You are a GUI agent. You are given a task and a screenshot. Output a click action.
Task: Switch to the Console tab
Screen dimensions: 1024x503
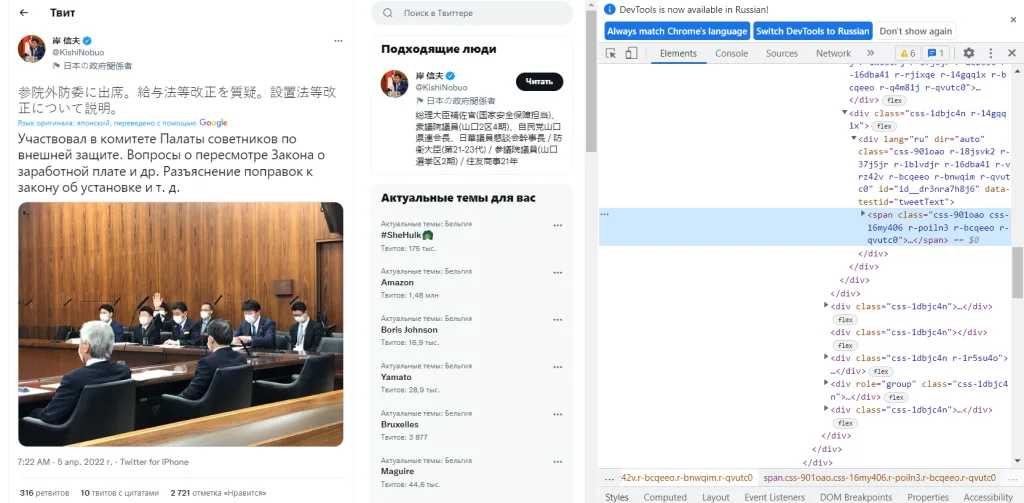tap(731, 54)
